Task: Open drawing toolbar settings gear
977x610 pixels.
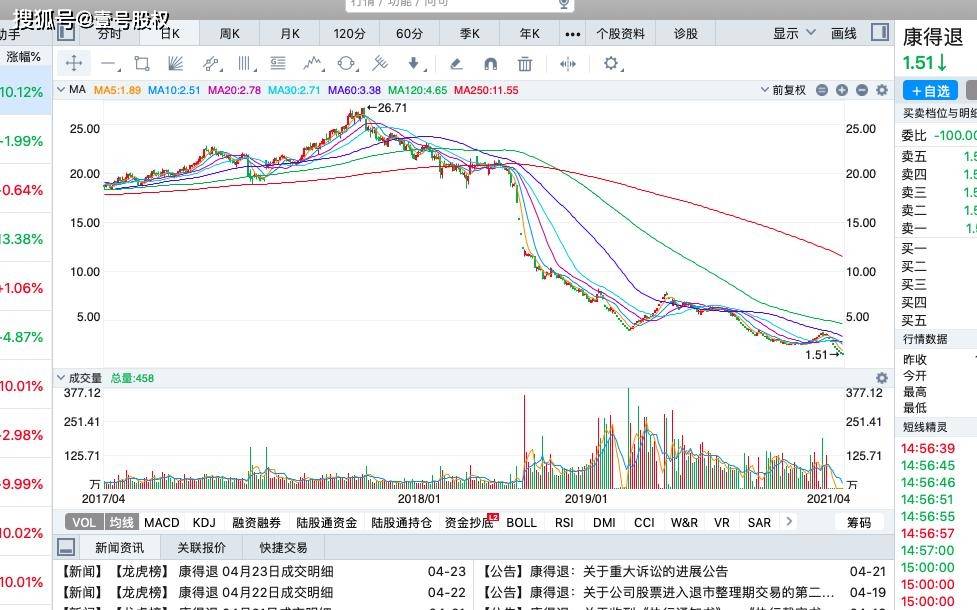Action: coord(611,64)
